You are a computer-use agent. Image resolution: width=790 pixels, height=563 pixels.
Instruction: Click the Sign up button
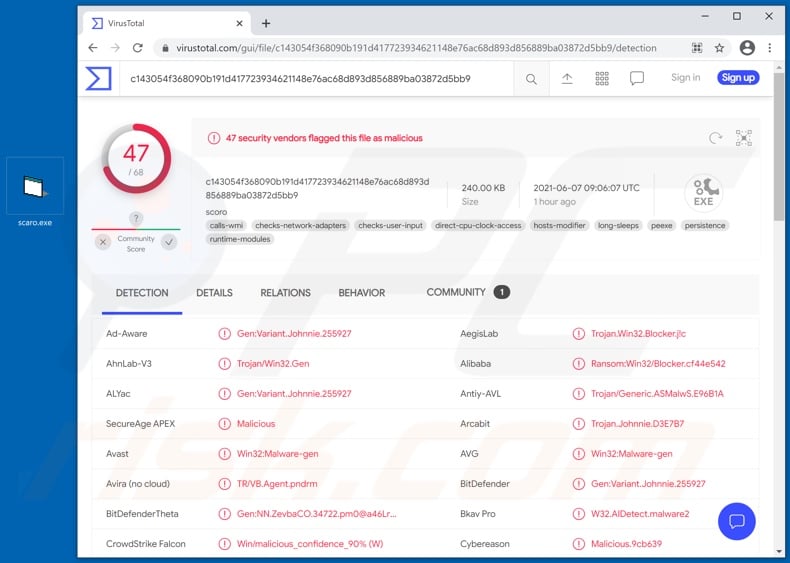738,78
